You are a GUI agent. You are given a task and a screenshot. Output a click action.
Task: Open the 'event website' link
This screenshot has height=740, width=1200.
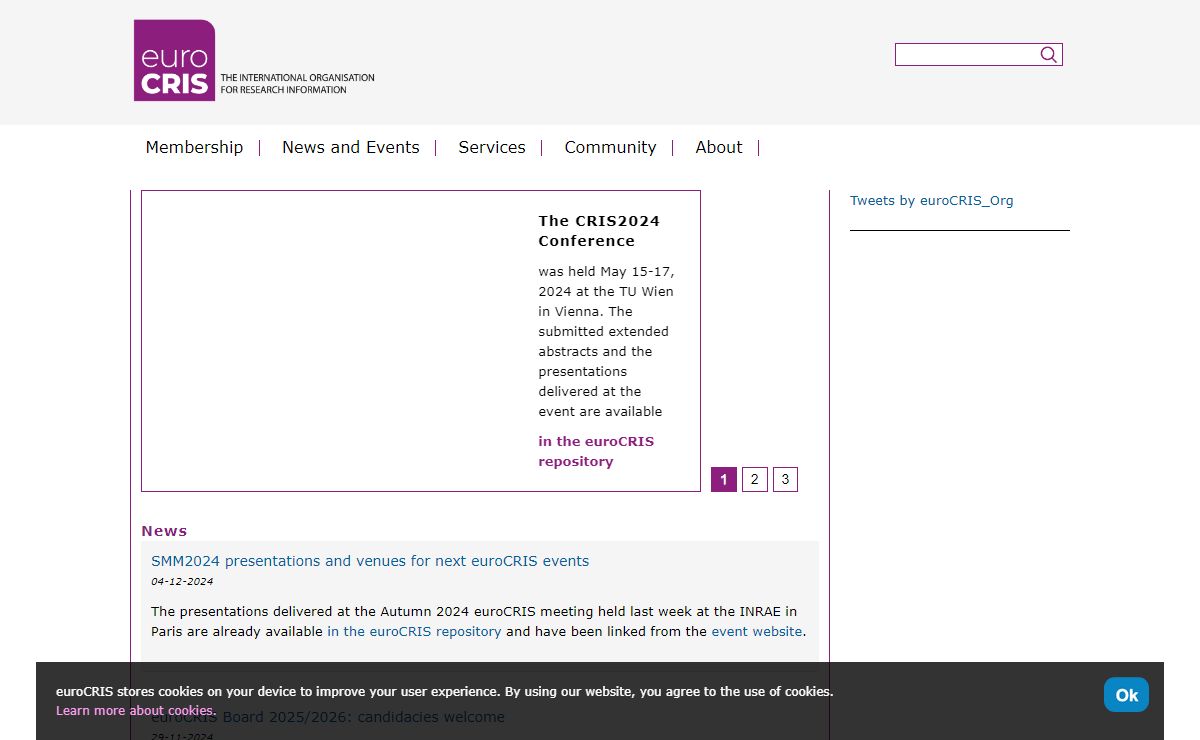[757, 631]
